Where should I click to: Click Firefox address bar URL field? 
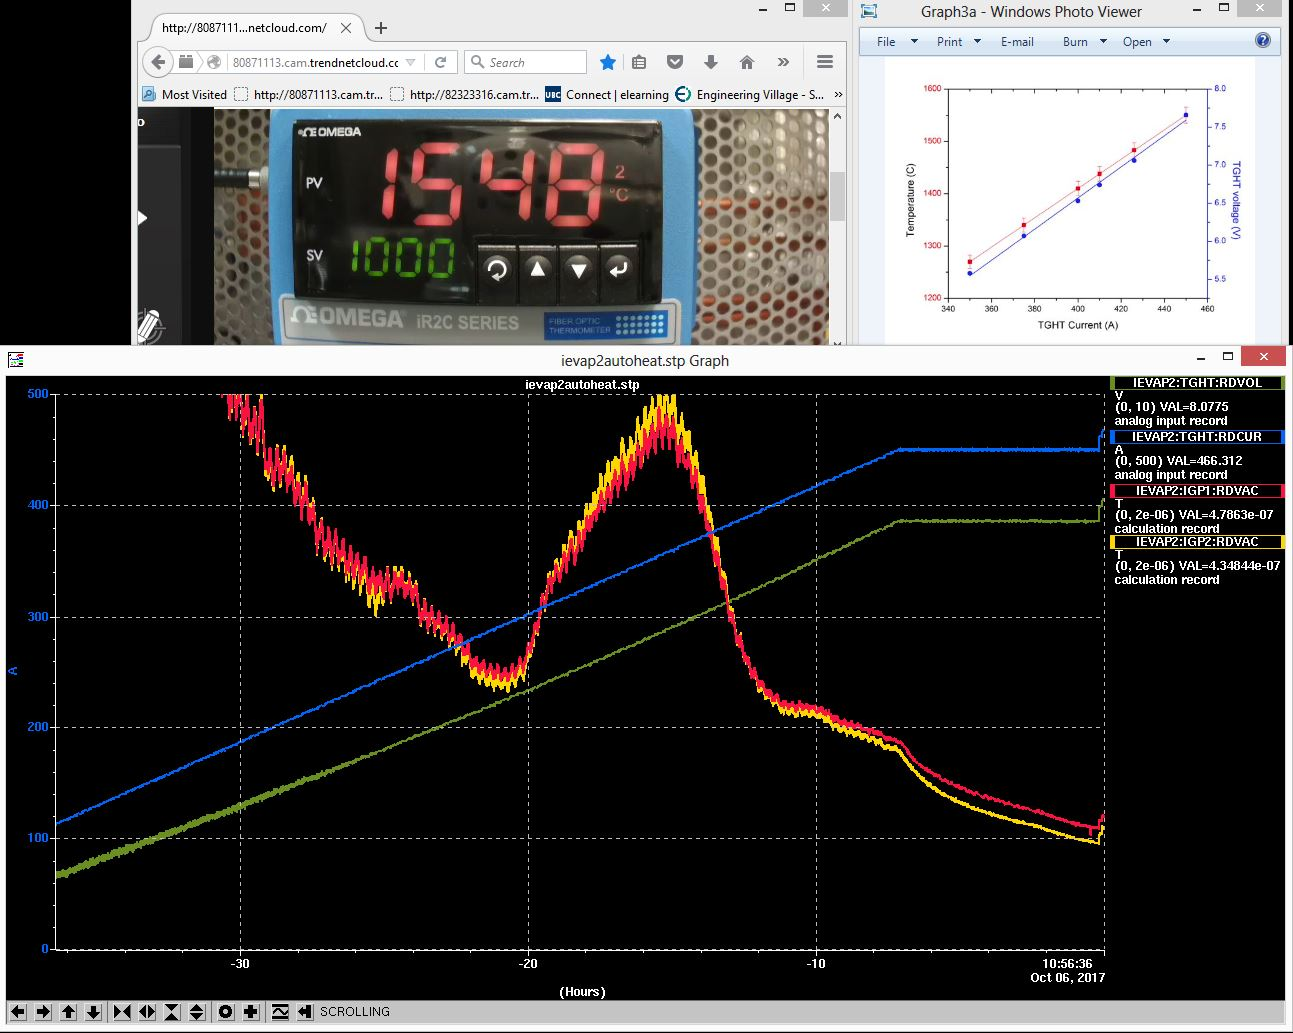[x=315, y=62]
